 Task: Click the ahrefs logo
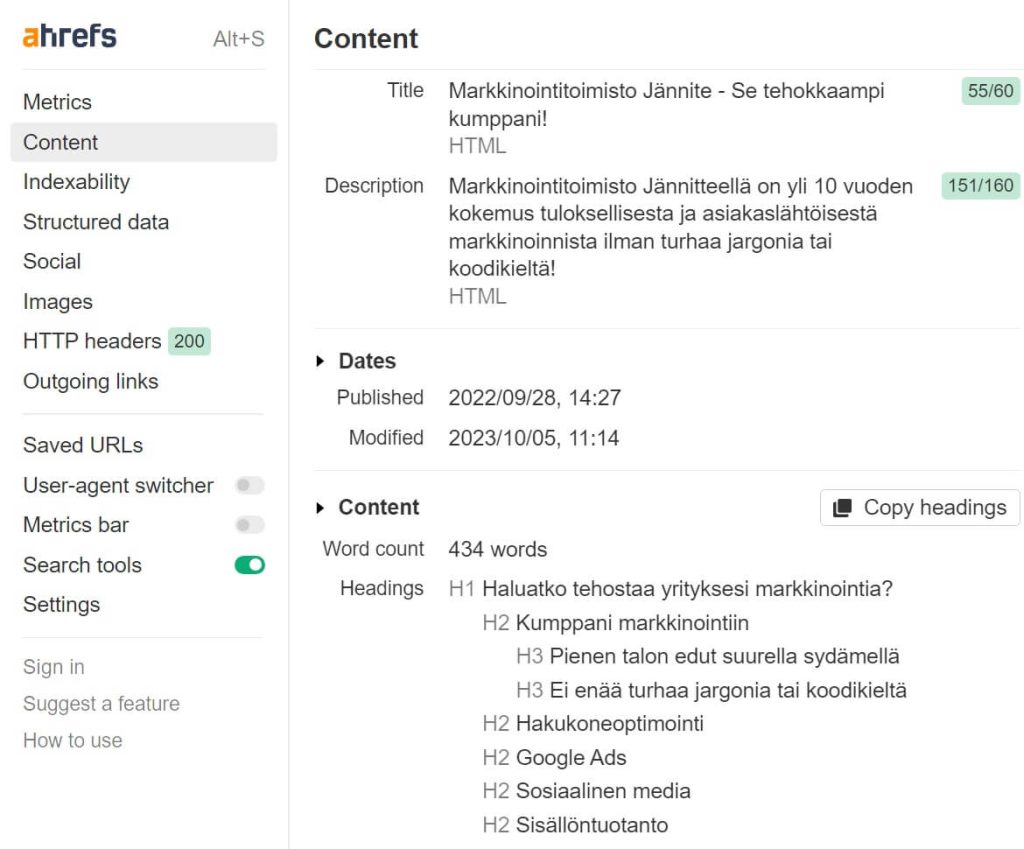click(70, 37)
